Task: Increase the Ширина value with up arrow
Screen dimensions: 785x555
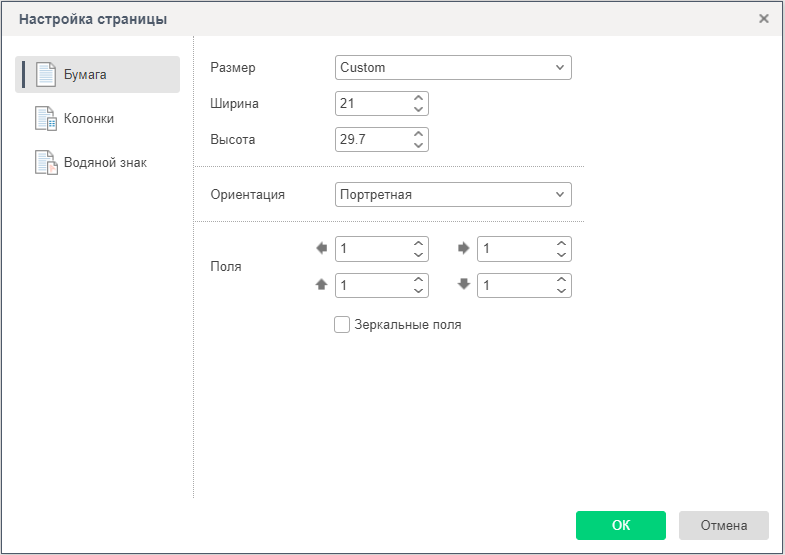Action: click(418, 98)
